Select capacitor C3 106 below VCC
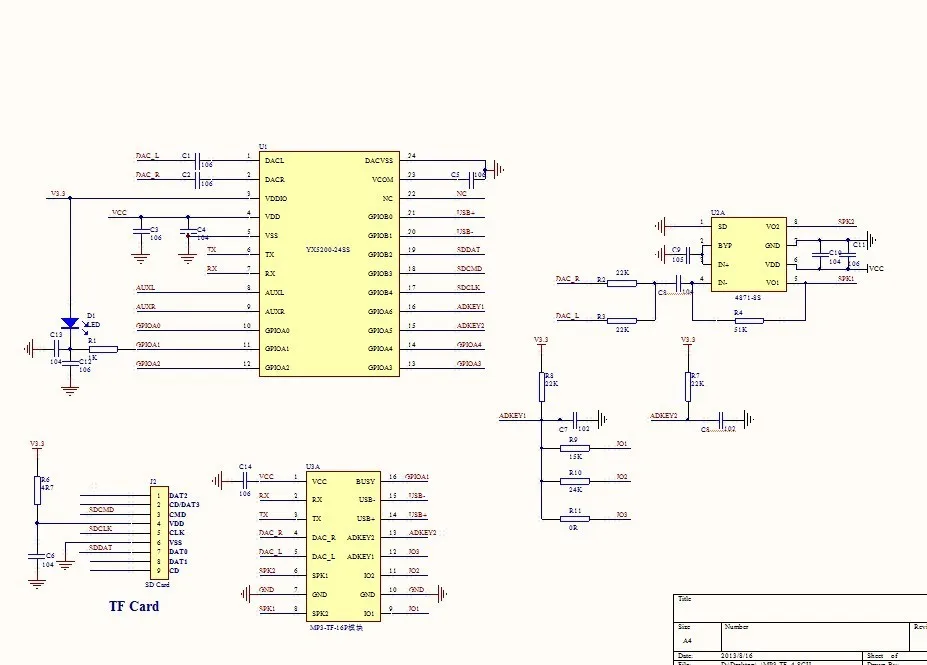This screenshot has width=927, height=665. [141, 232]
